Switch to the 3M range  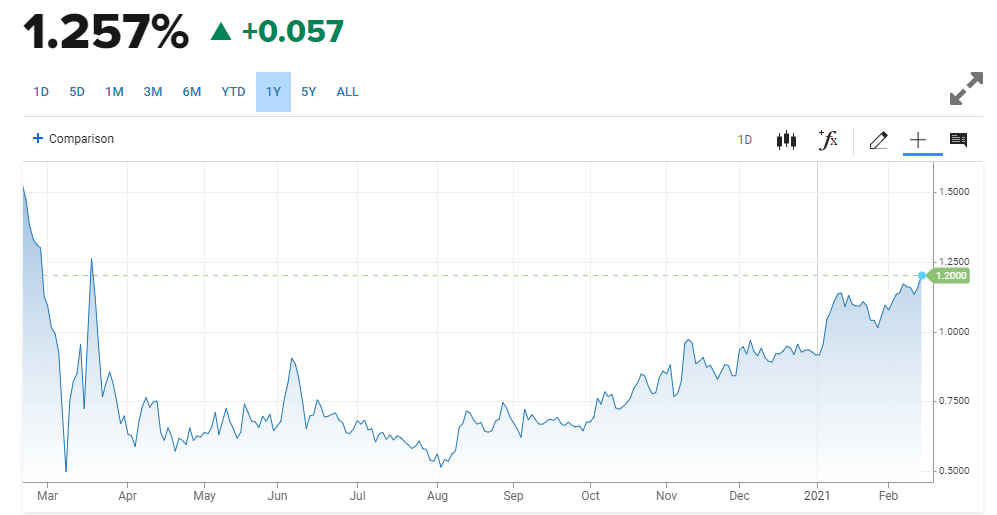(153, 92)
